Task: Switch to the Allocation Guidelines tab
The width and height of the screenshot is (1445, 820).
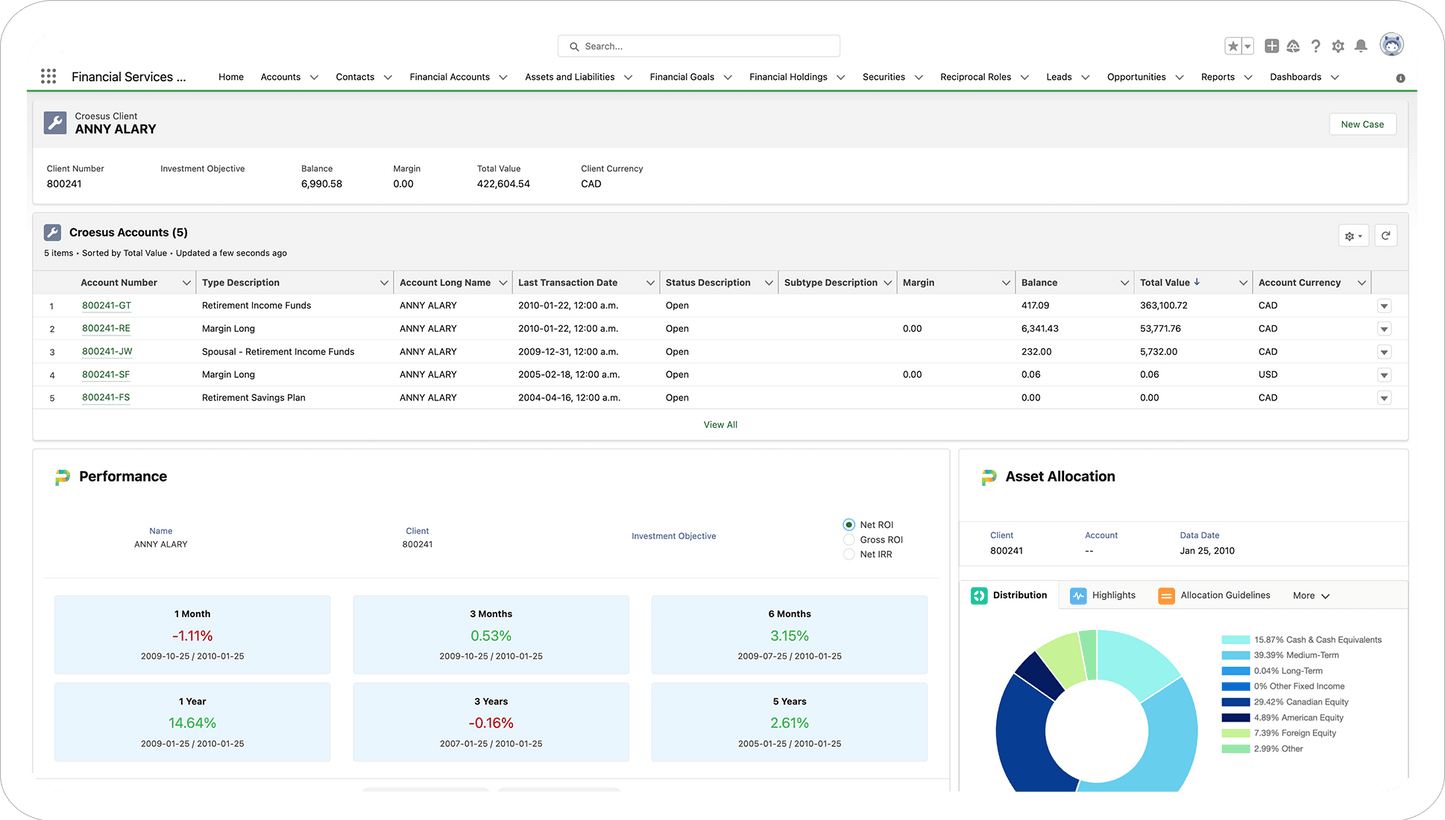Action: click(x=1215, y=596)
